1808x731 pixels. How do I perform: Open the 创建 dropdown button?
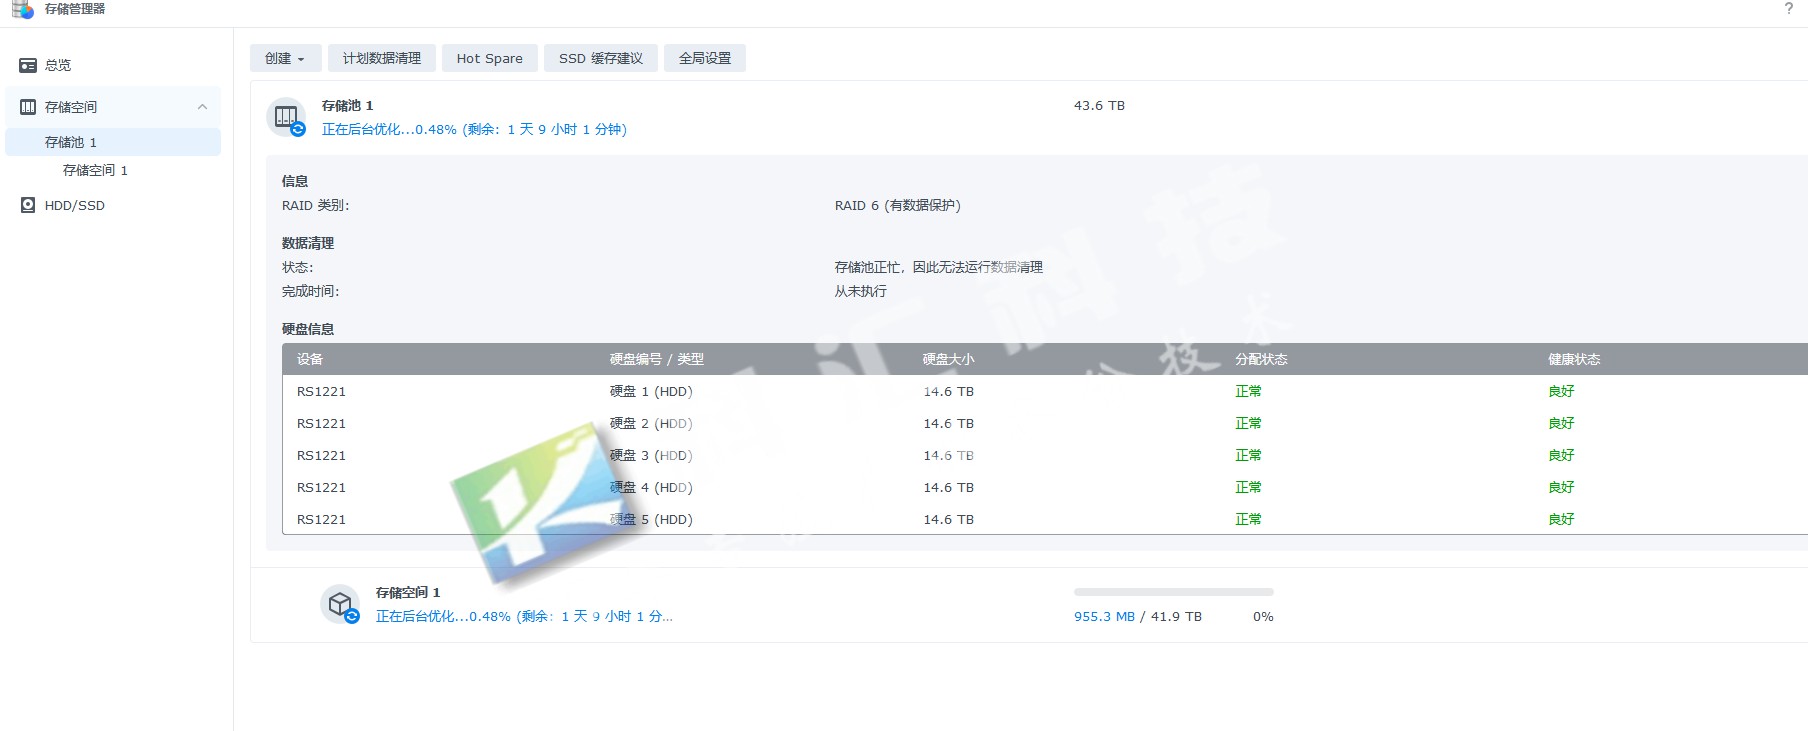(x=285, y=58)
